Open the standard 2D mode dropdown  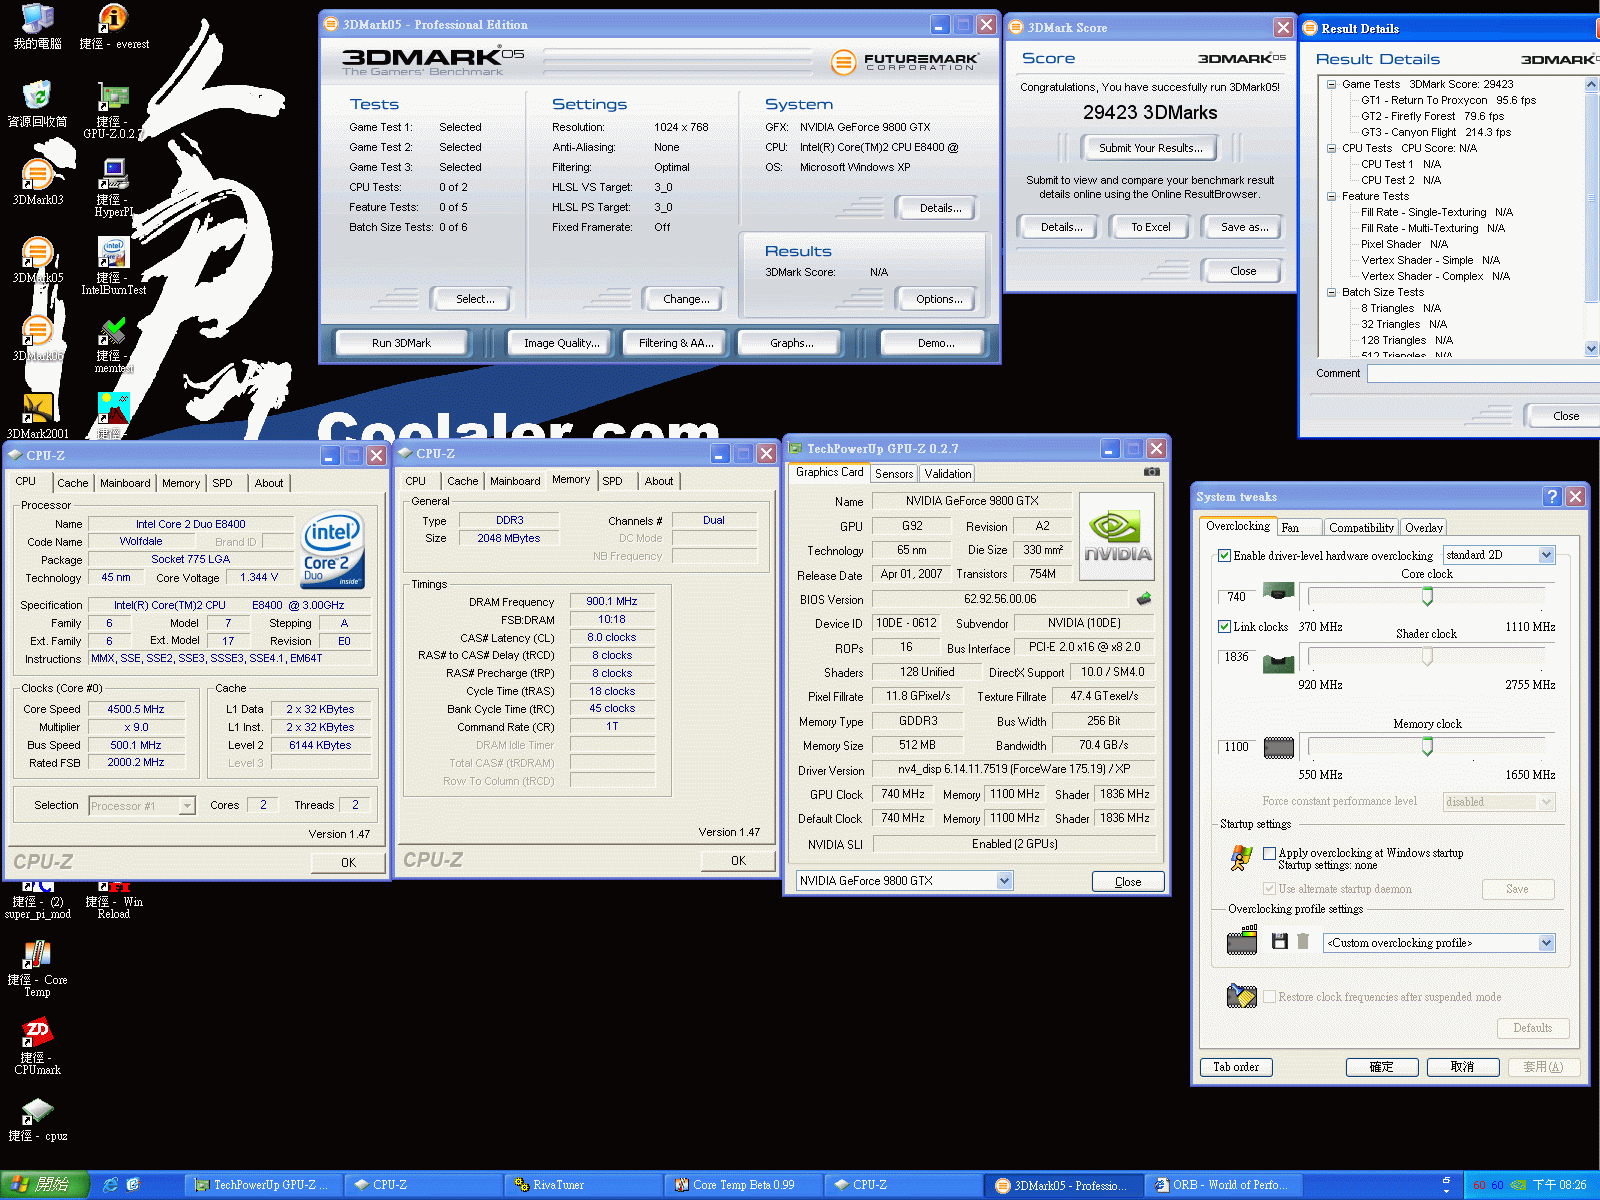1546,555
